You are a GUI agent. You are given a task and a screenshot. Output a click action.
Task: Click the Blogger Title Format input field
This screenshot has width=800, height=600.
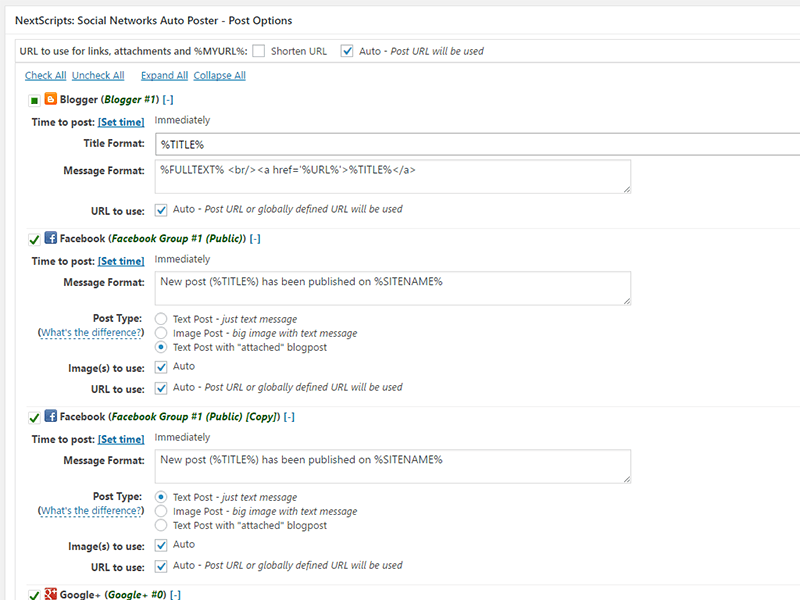[477, 144]
